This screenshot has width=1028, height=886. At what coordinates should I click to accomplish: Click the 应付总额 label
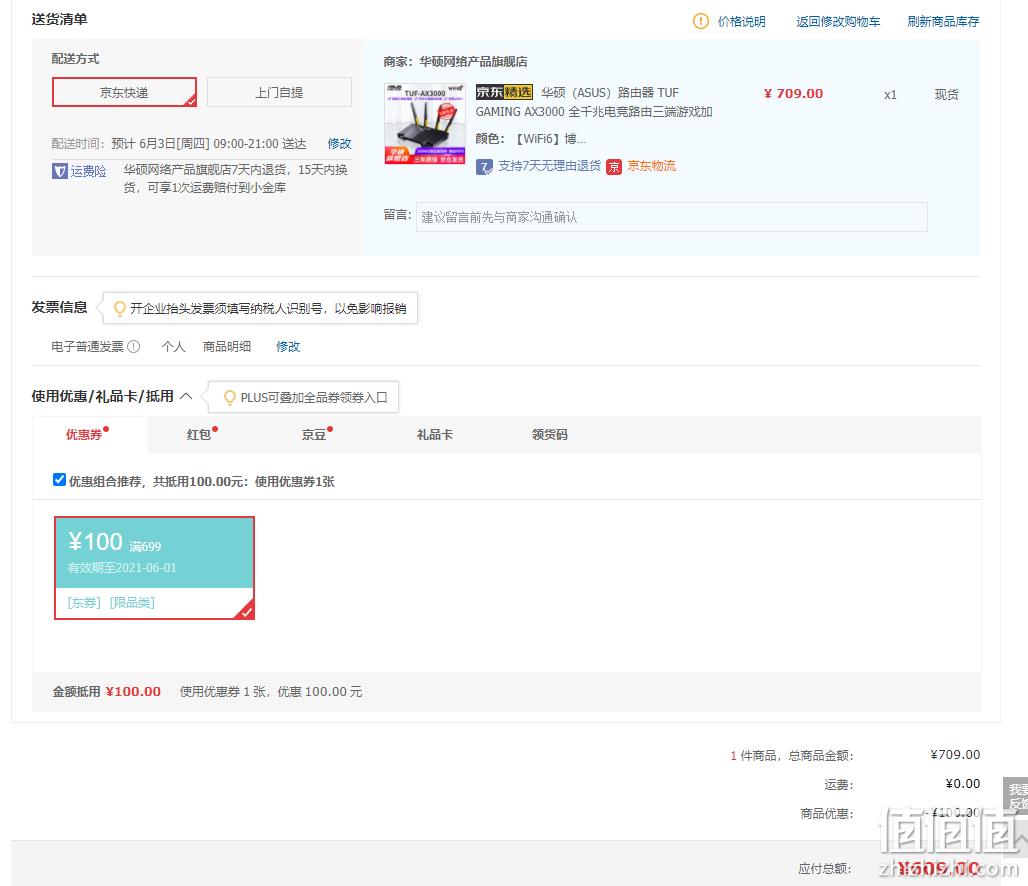pyautogui.click(x=824, y=869)
